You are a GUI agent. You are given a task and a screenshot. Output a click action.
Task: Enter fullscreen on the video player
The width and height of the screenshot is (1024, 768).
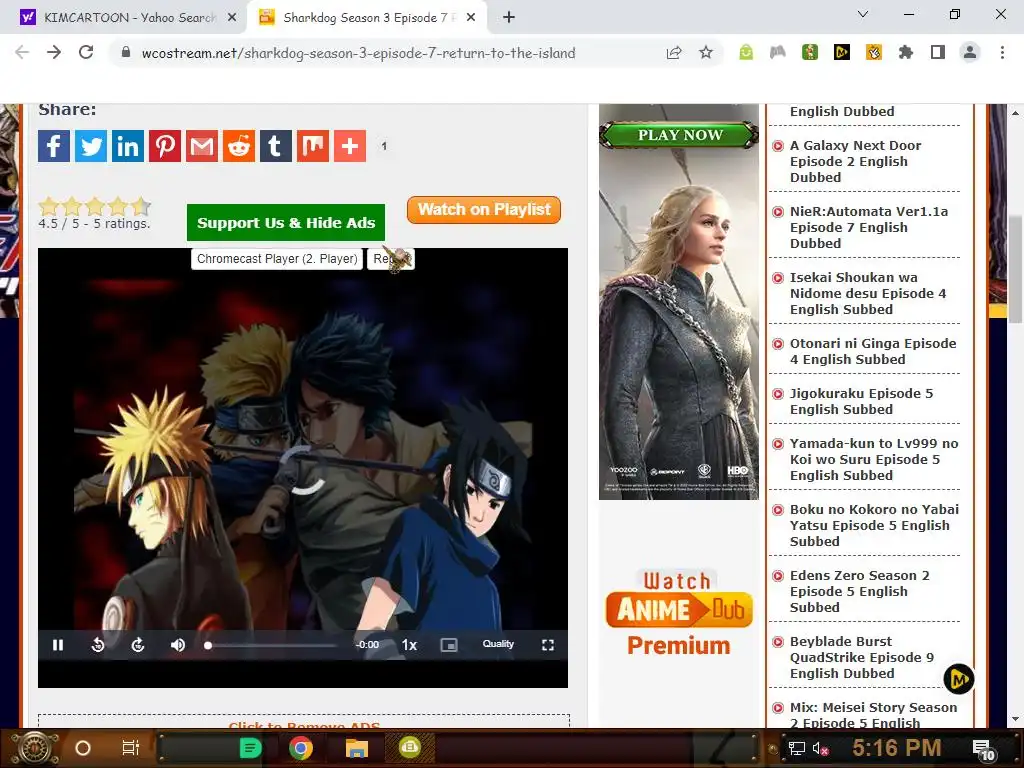tap(548, 645)
